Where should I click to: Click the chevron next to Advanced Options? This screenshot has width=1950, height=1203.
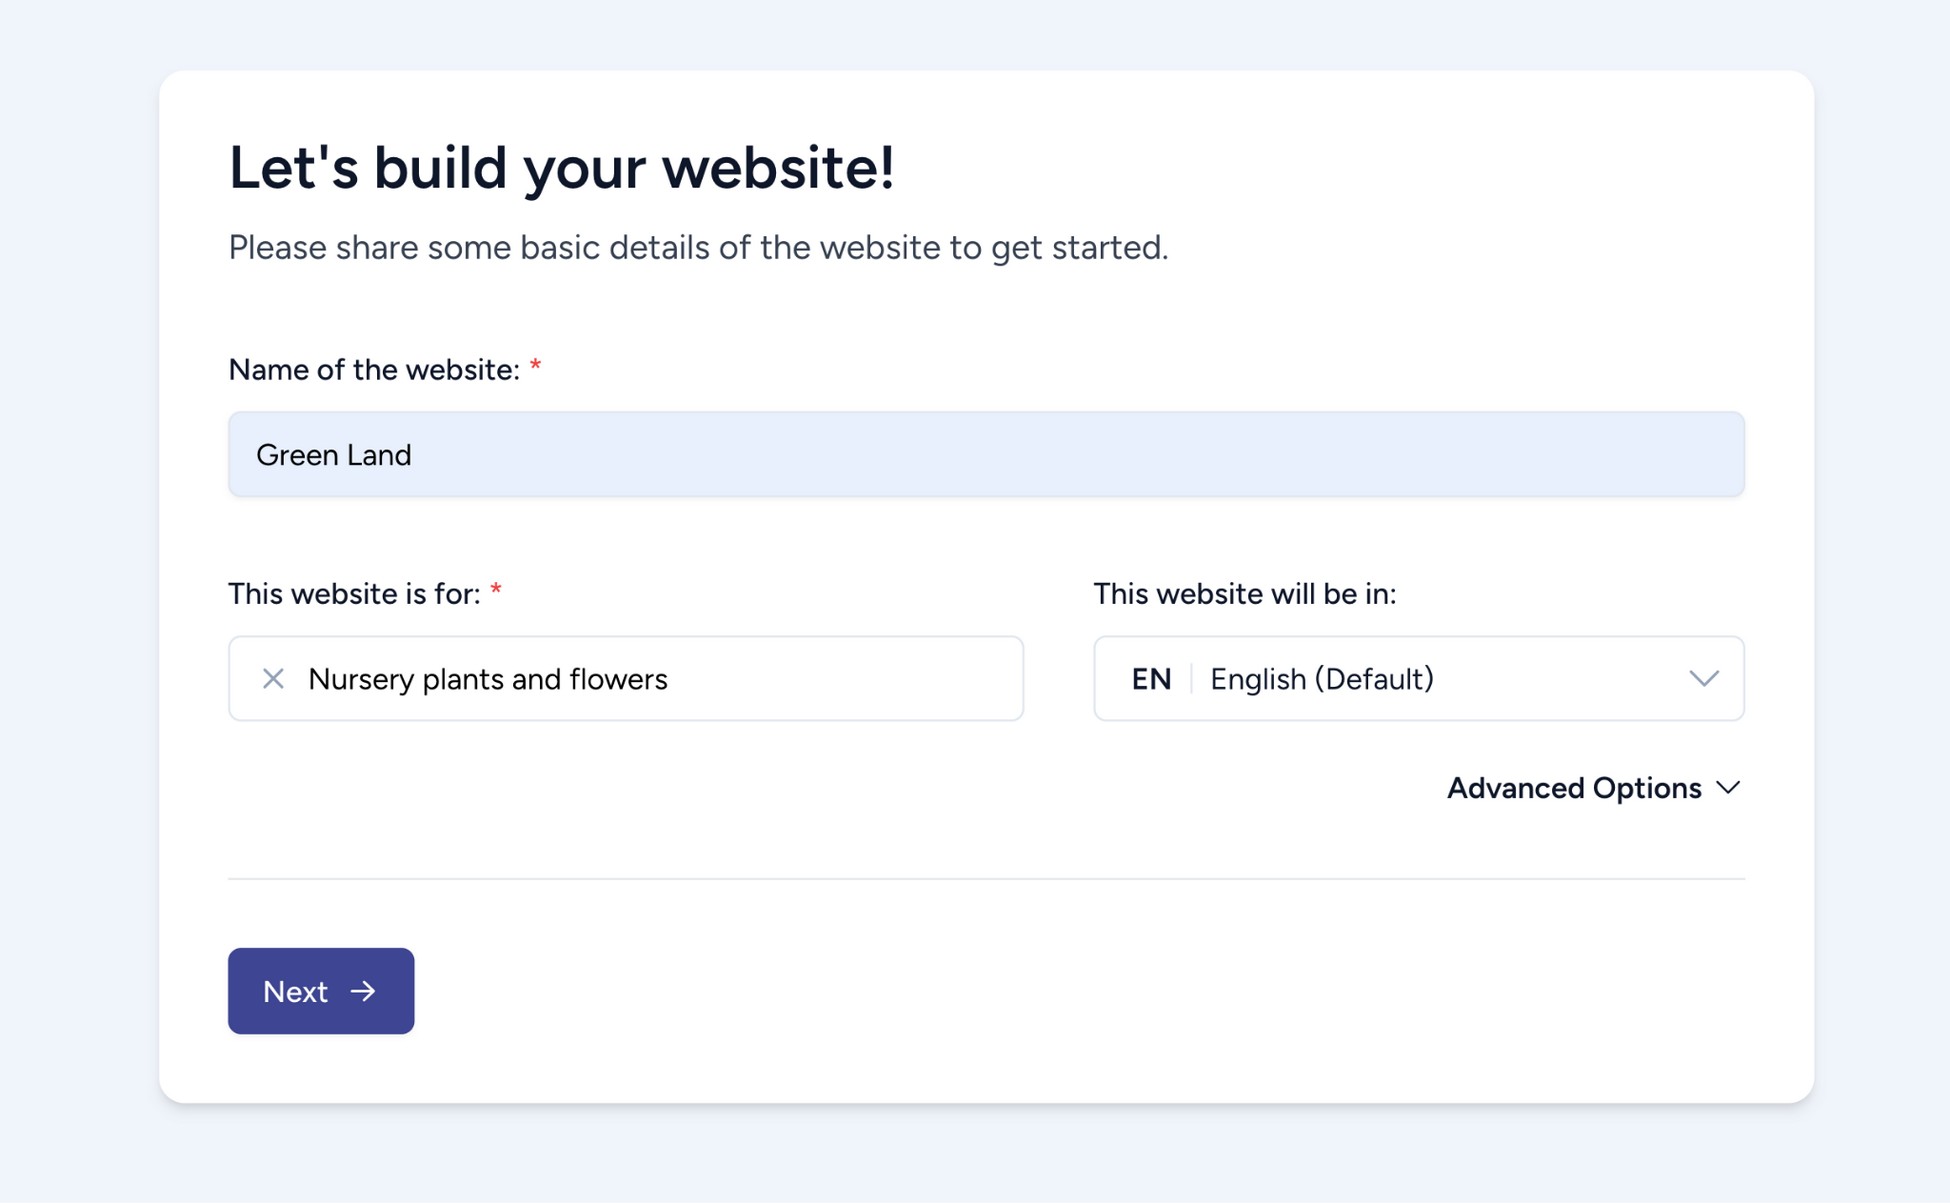tap(1729, 789)
